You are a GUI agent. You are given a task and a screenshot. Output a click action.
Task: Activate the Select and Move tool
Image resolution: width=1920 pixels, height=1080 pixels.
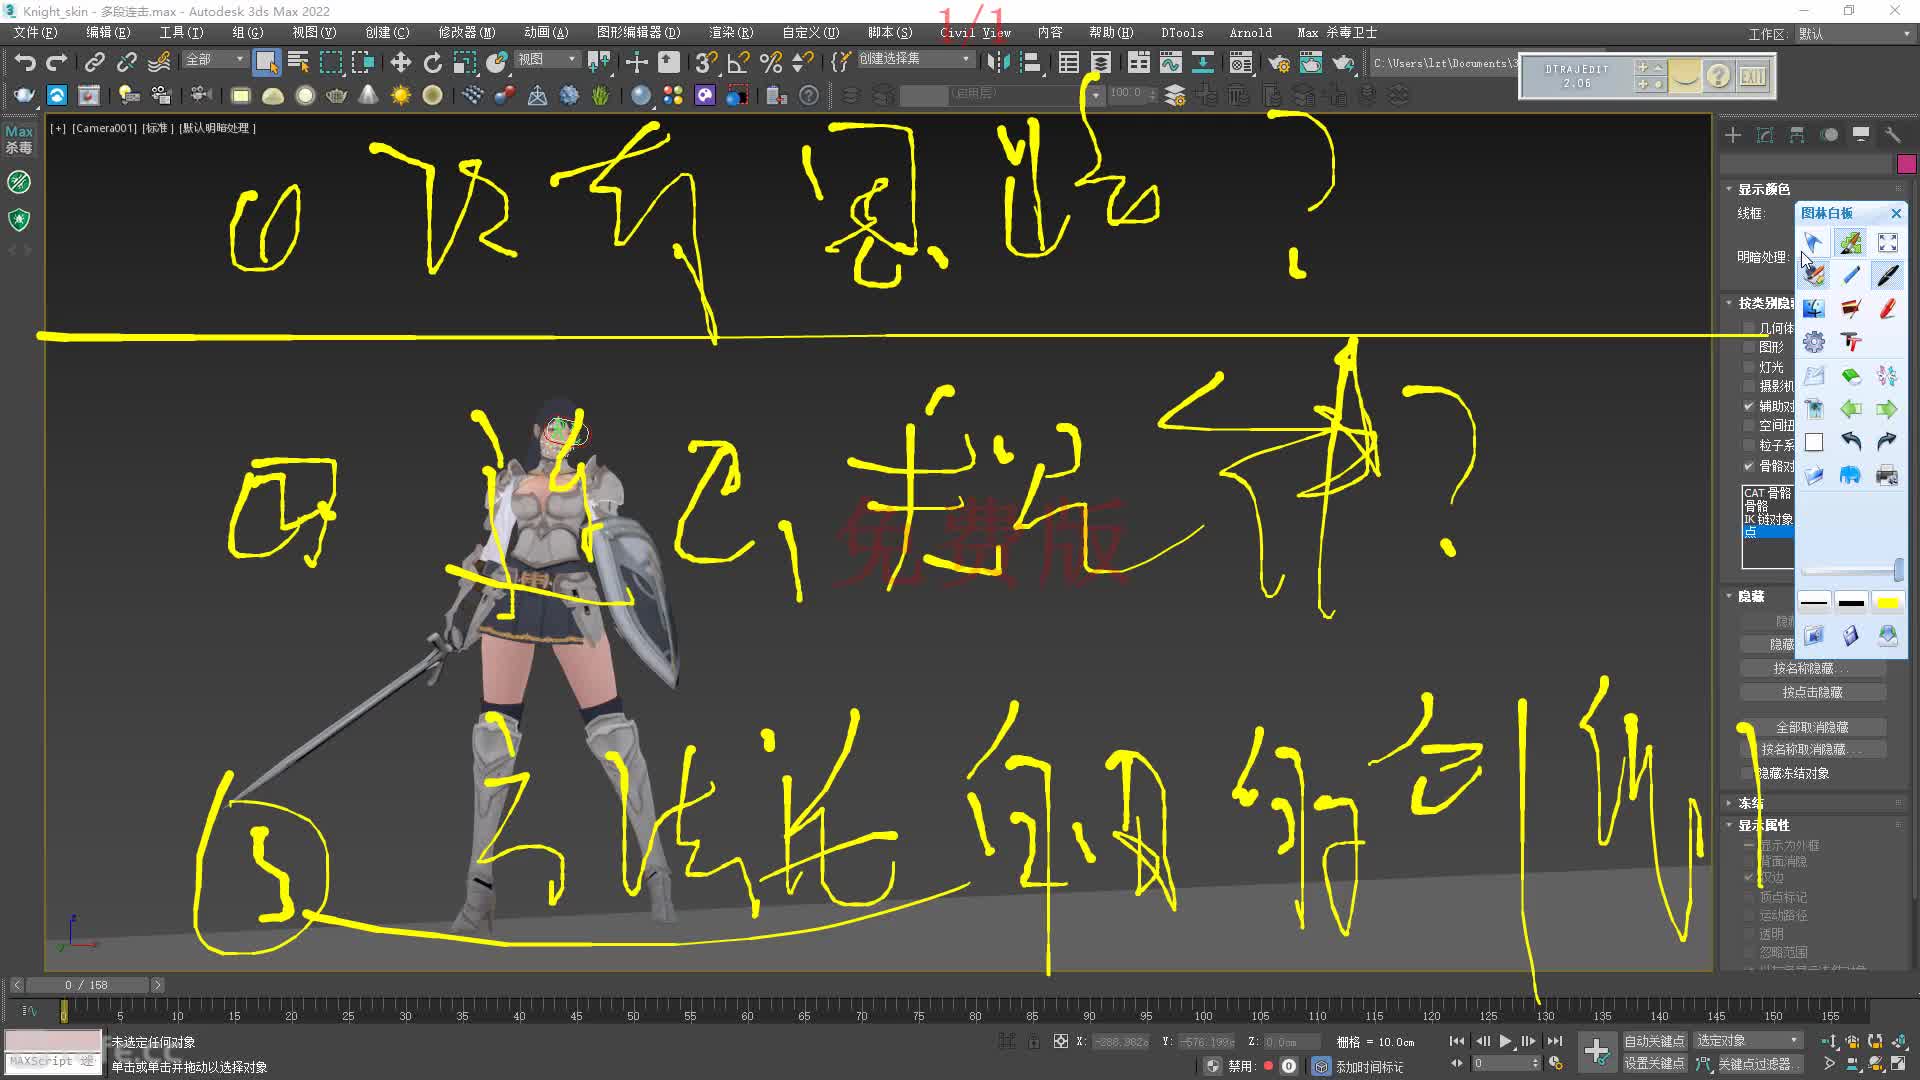(x=401, y=63)
